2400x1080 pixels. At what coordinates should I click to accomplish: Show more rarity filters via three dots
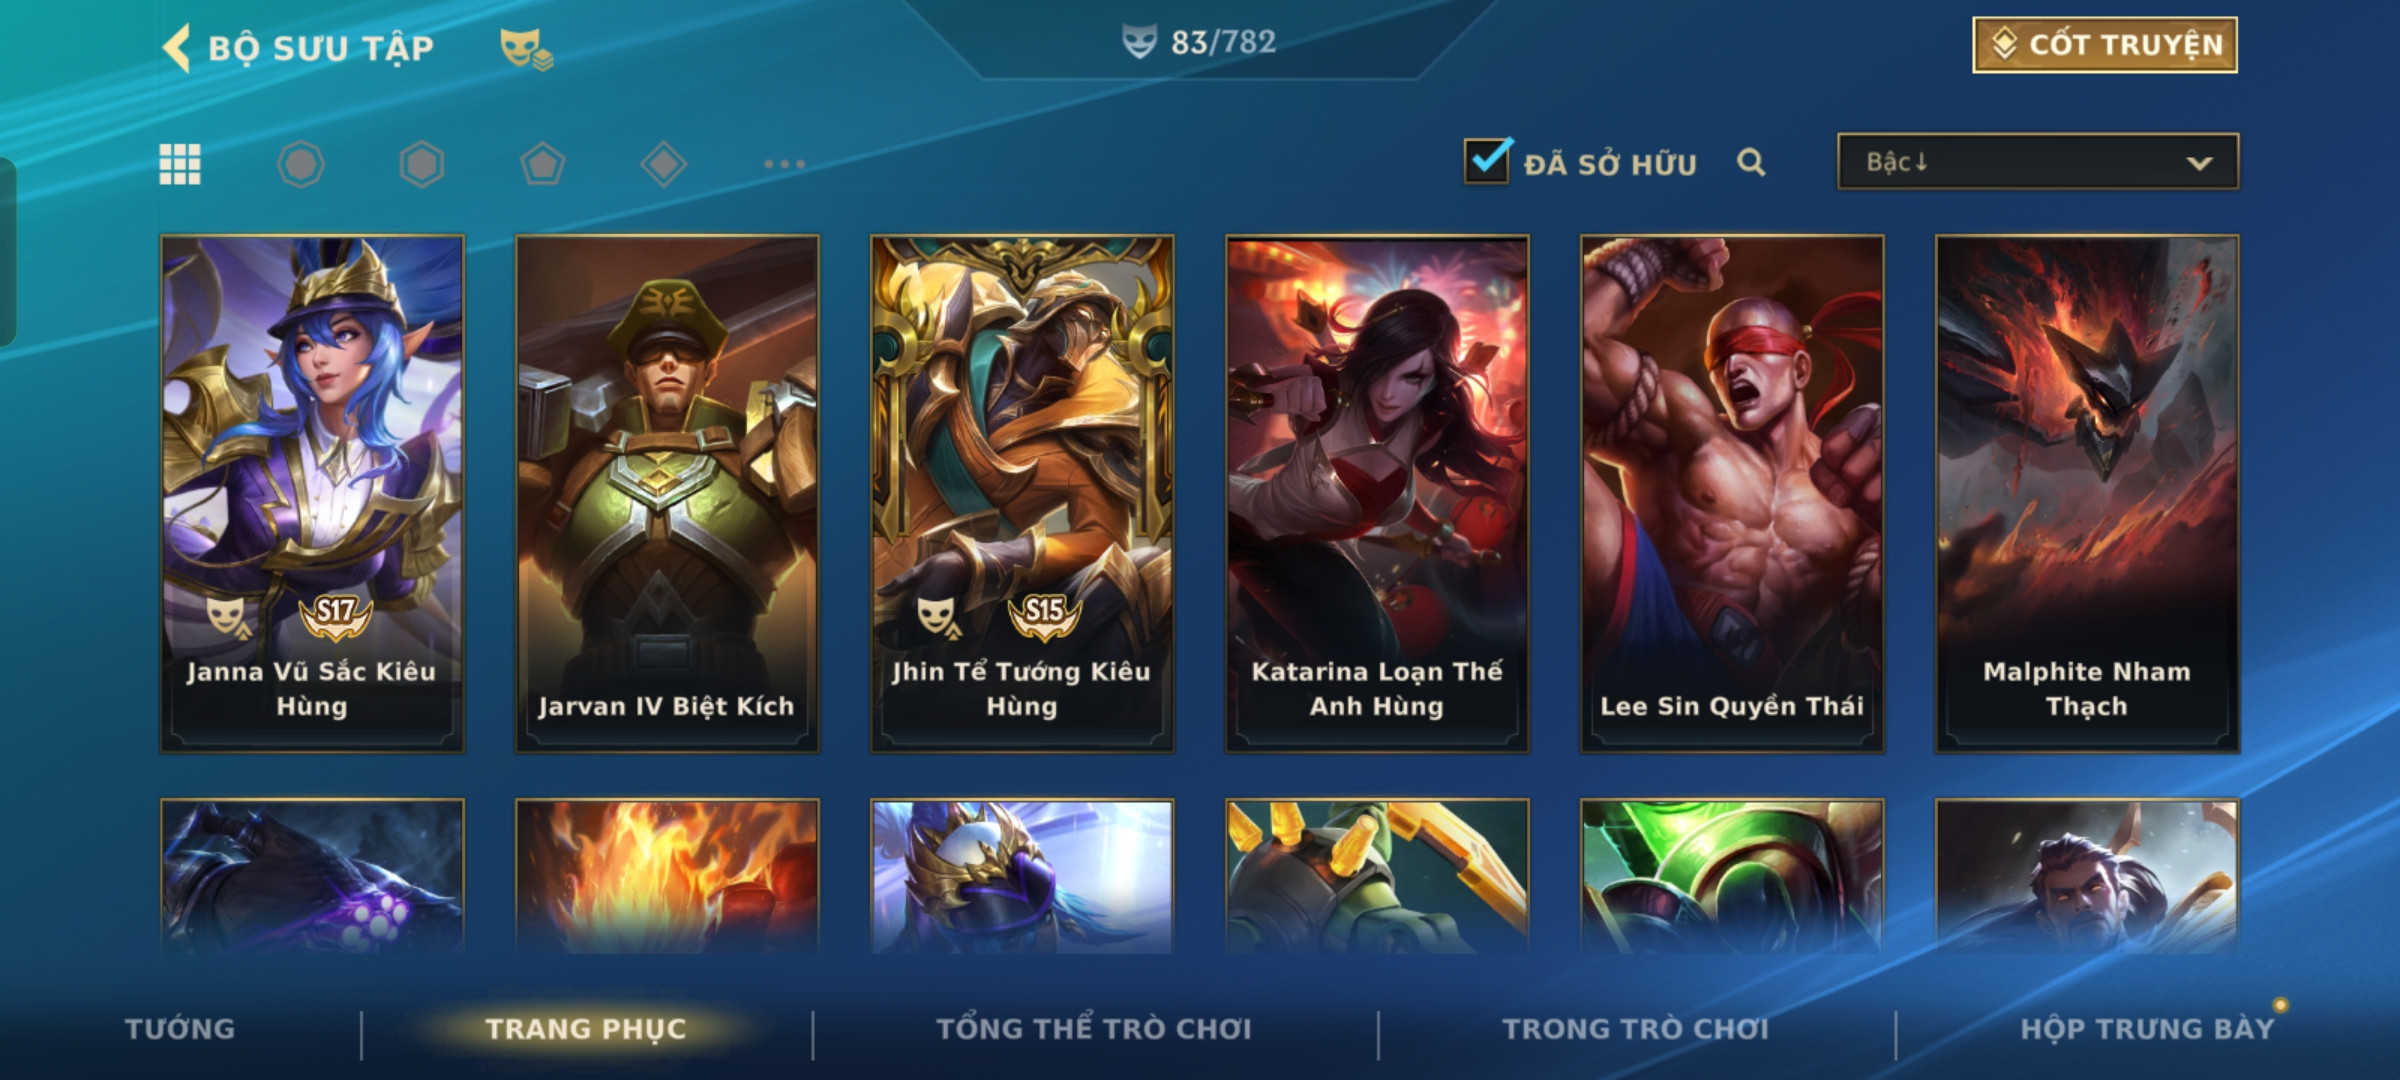[x=785, y=164]
